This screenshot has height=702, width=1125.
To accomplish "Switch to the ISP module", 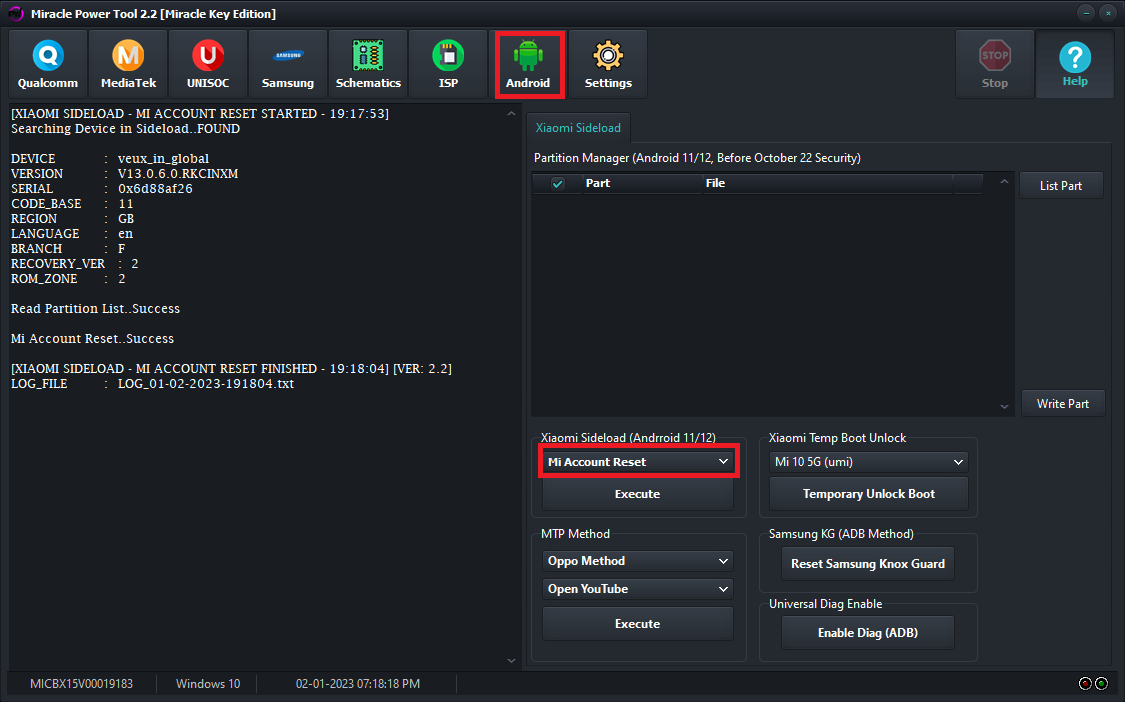I will click(448, 64).
